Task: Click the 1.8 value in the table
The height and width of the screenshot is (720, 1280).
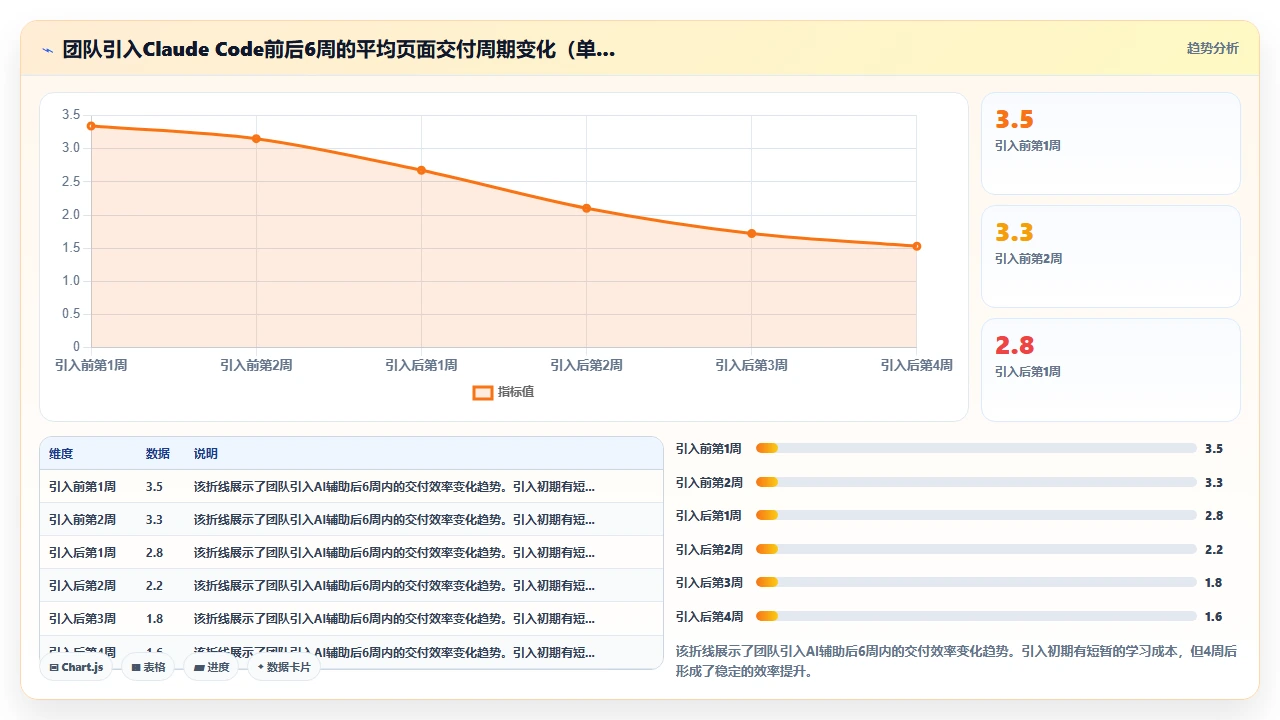Action: [x=154, y=619]
